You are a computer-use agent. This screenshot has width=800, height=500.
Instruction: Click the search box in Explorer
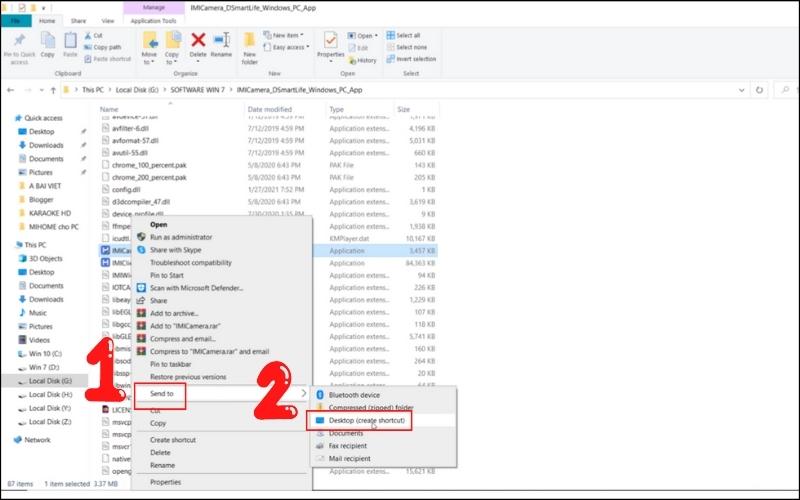787,90
